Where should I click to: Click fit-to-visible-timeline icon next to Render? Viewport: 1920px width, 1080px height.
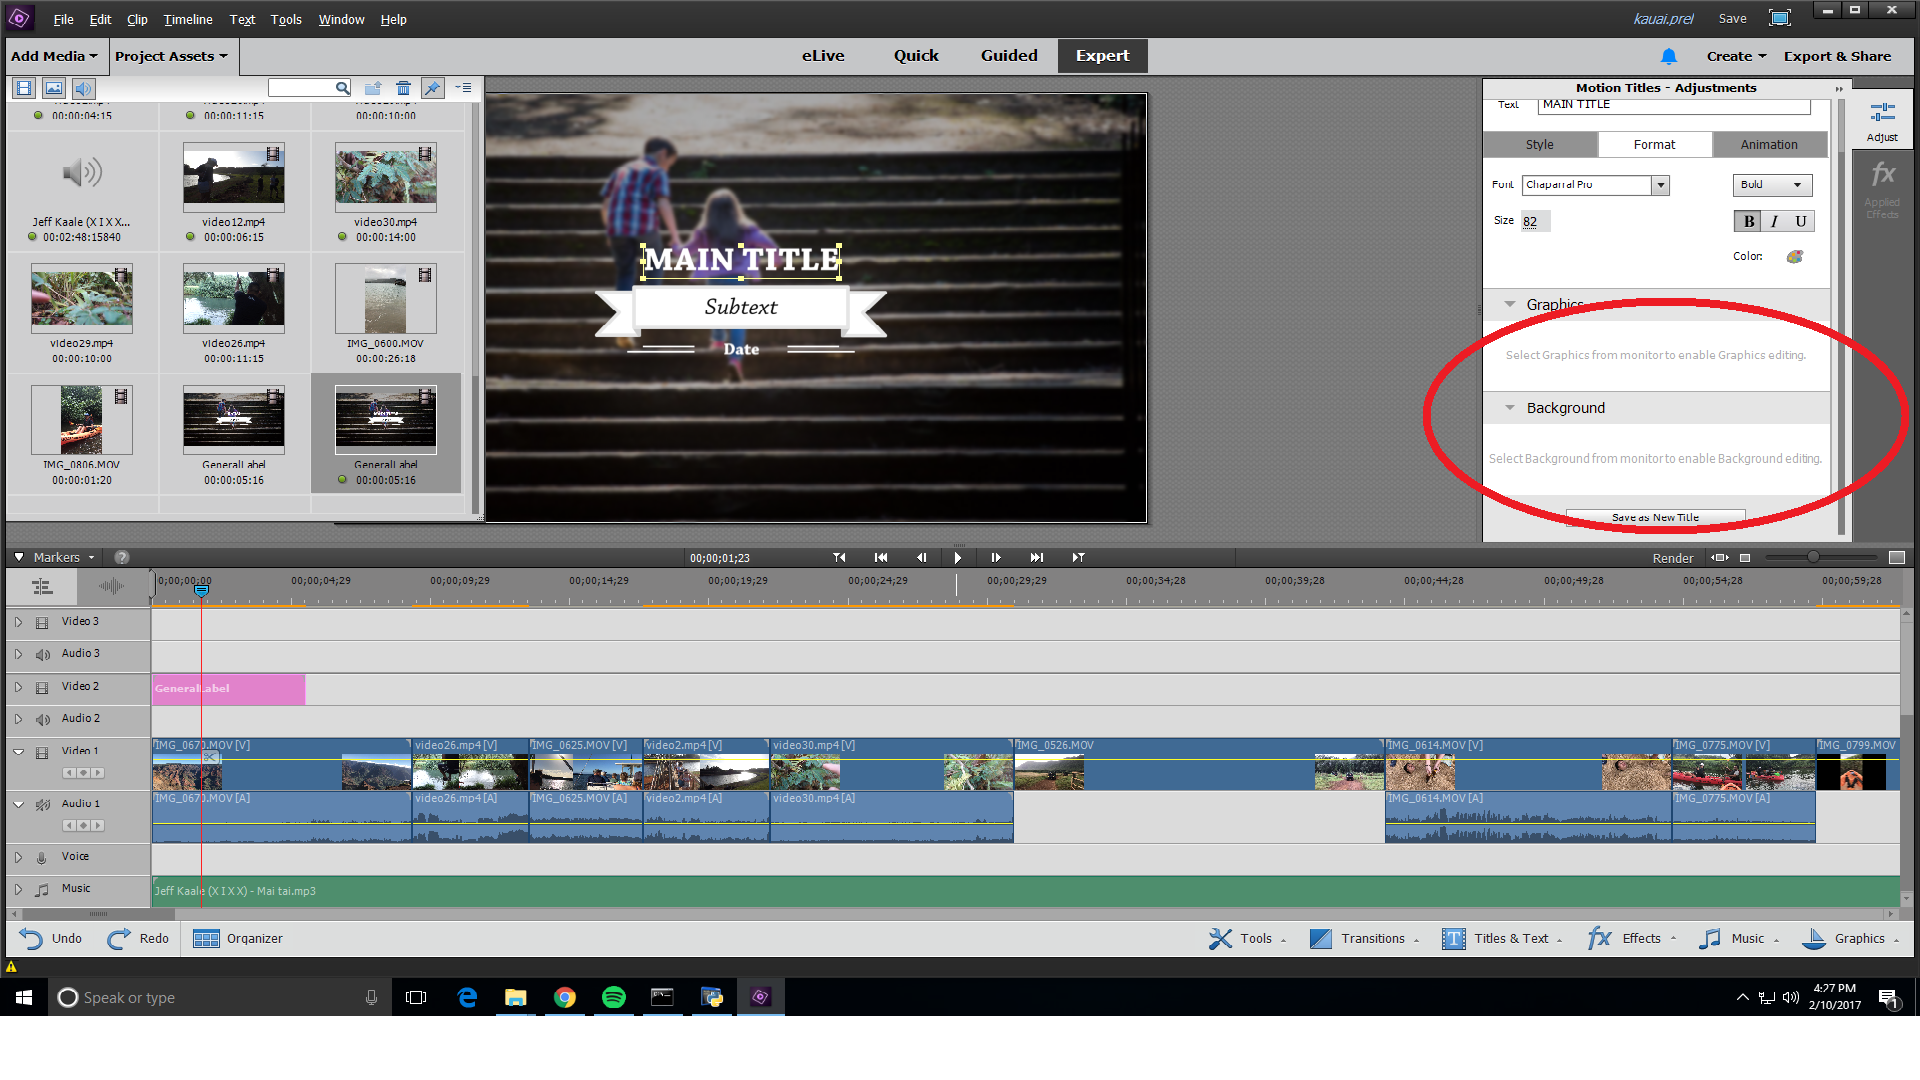pyautogui.click(x=1720, y=558)
